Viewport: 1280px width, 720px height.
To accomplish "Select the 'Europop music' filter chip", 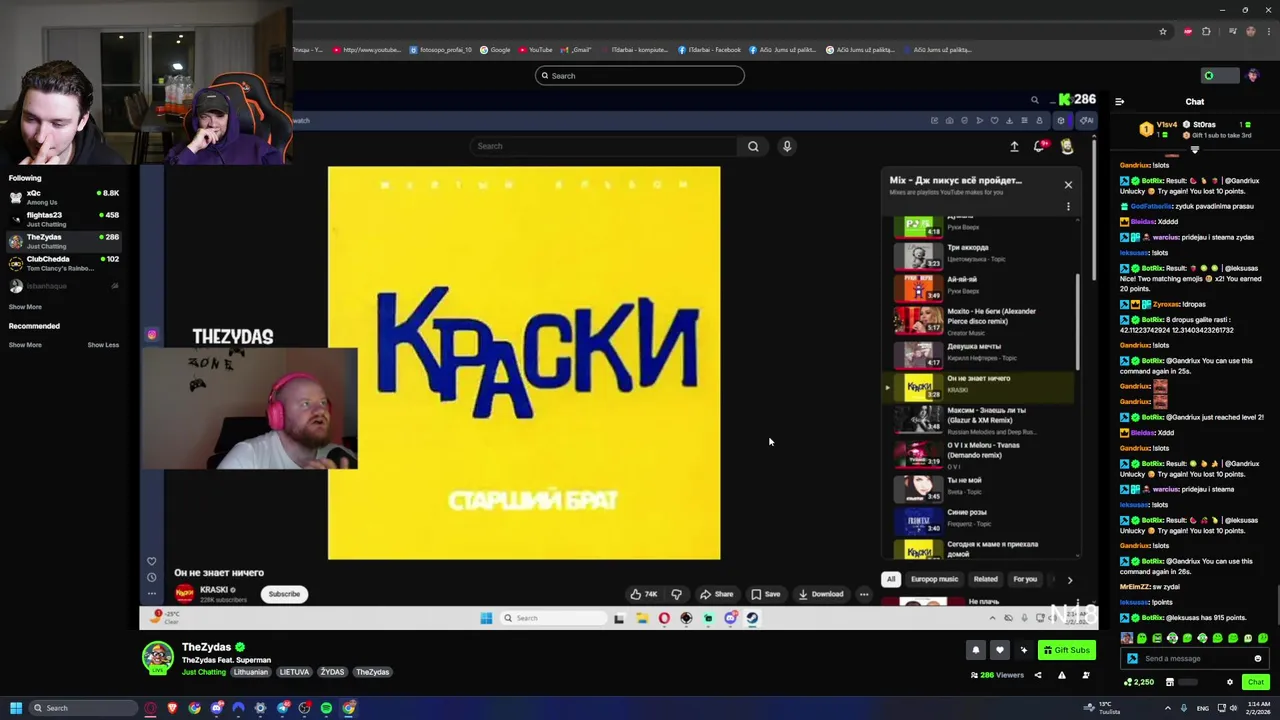I will 934,579.
